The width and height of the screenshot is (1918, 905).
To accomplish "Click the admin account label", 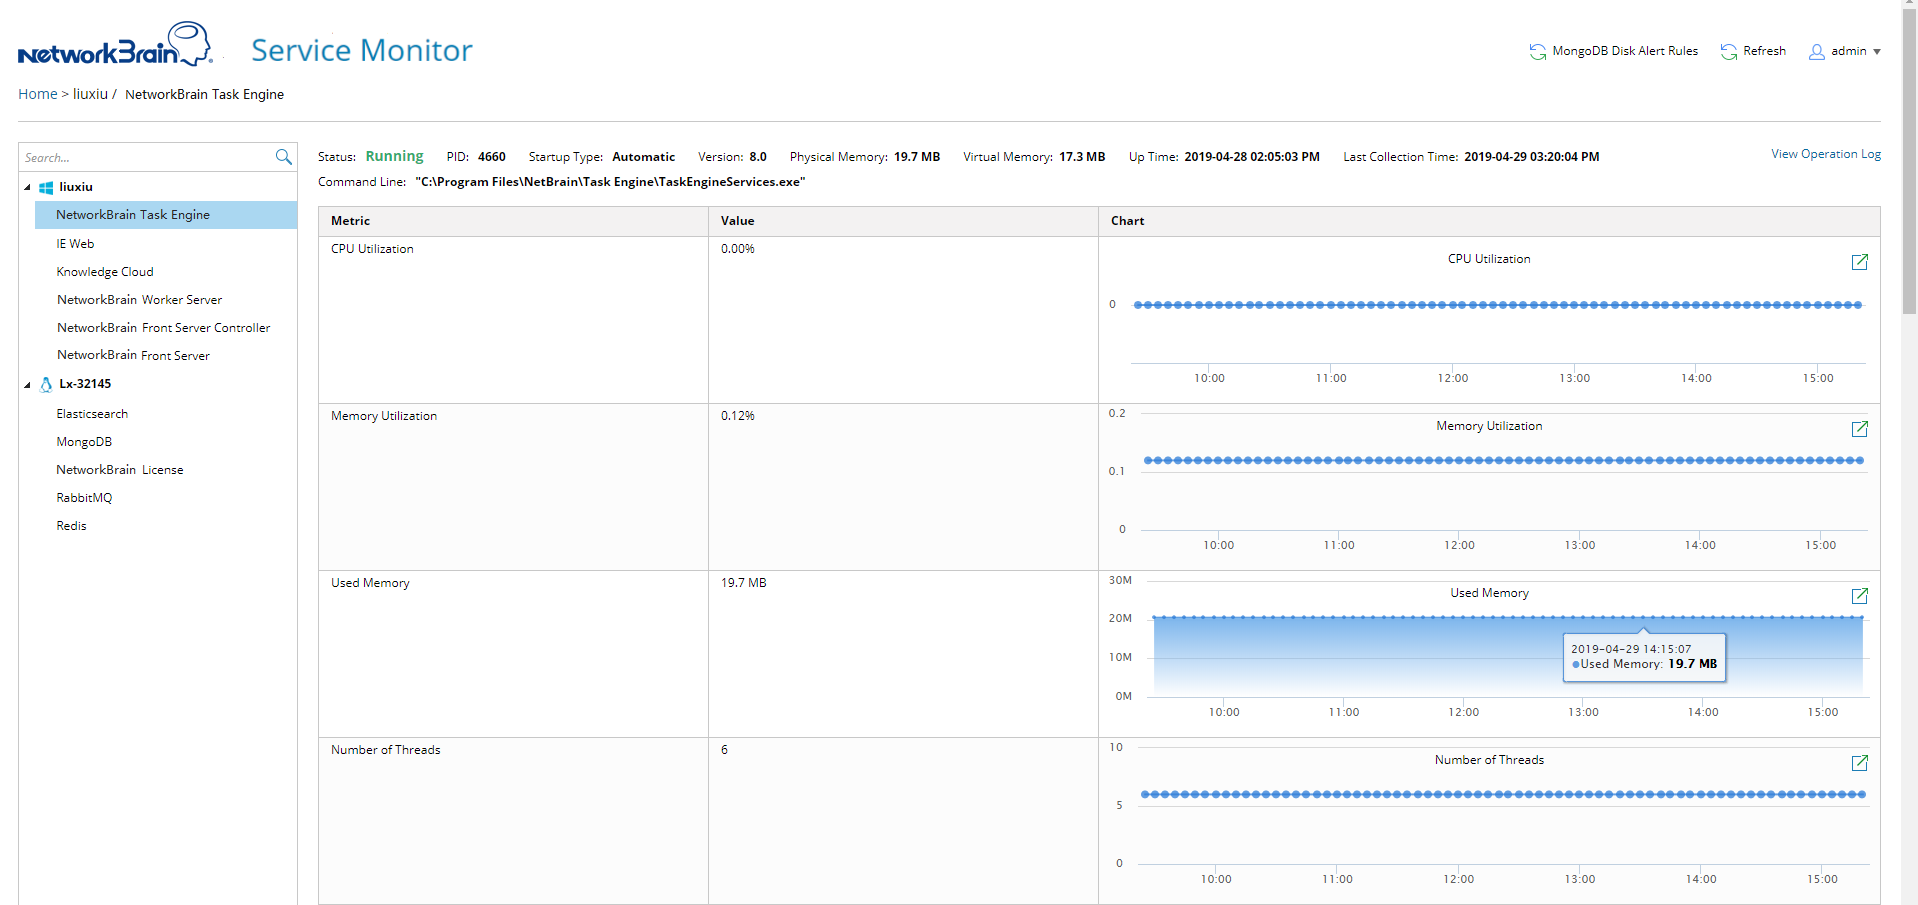I will tap(1849, 51).
